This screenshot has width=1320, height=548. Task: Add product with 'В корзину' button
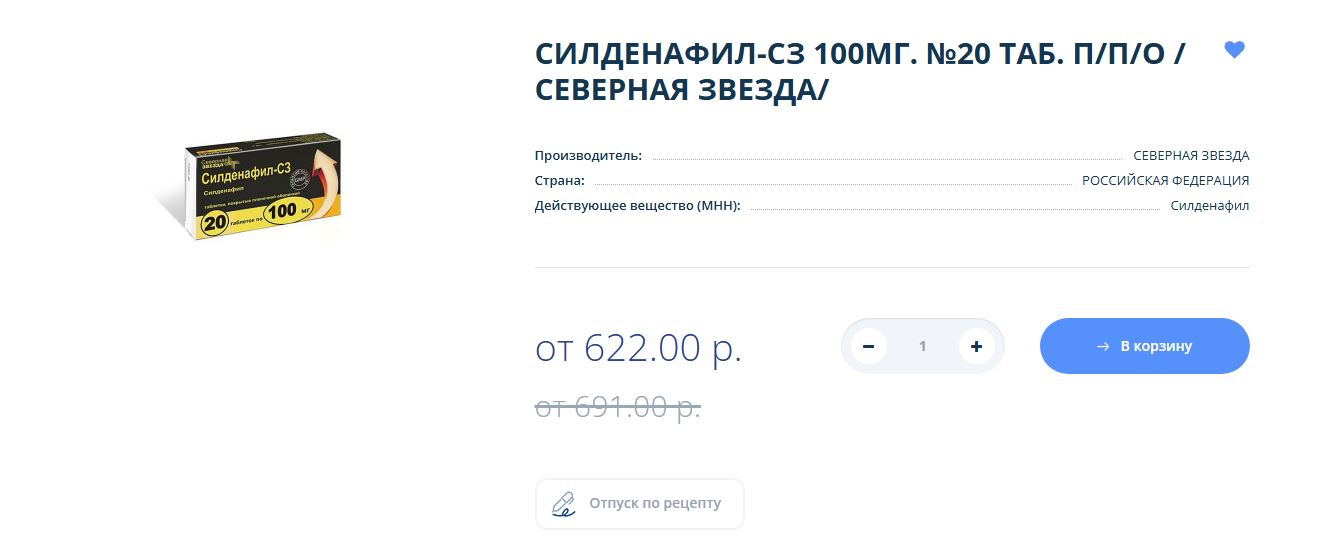click(1155, 346)
